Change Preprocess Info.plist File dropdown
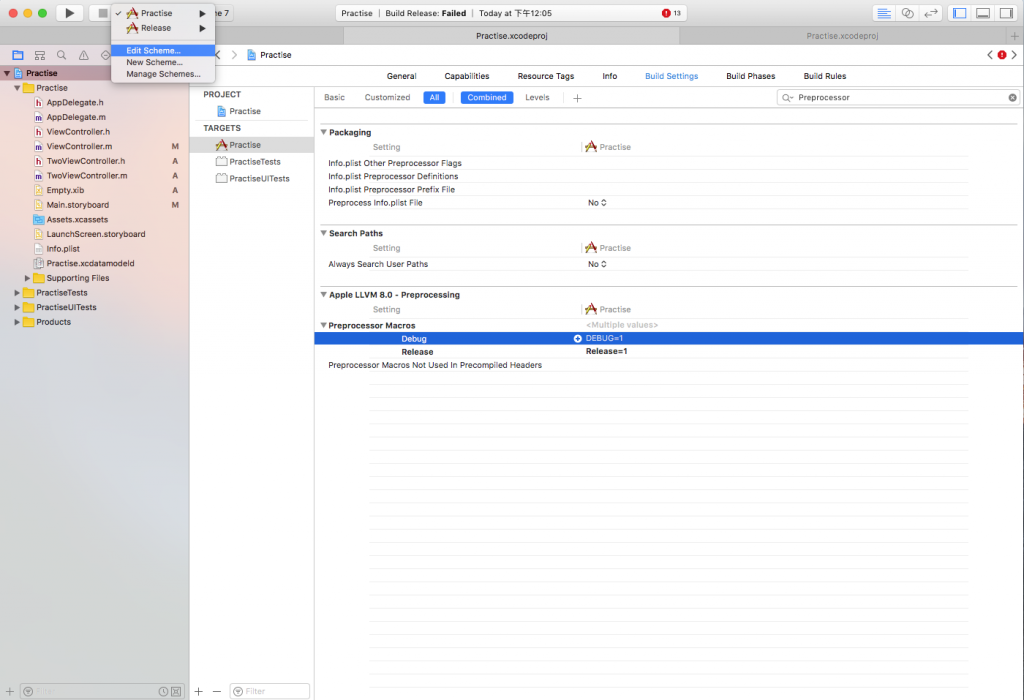This screenshot has width=1024, height=700. coord(597,202)
